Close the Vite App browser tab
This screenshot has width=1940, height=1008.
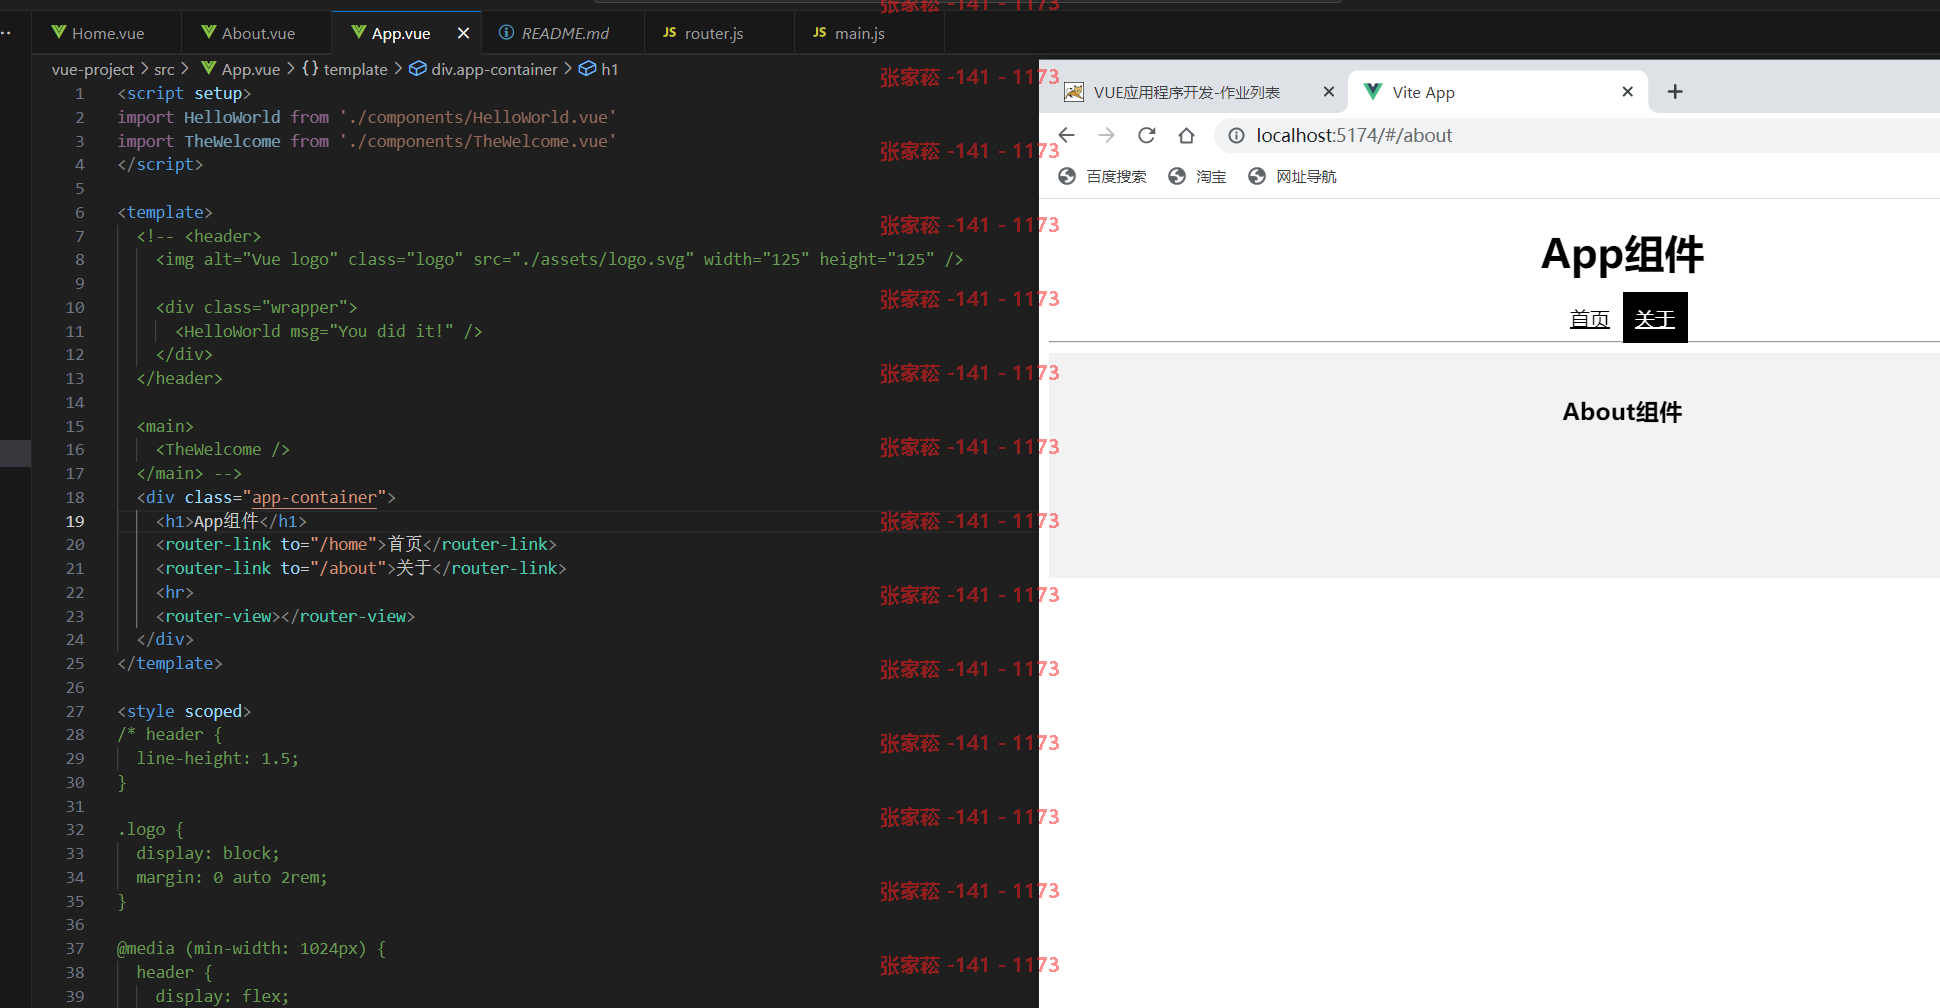pyautogui.click(x=1627, y=92)
